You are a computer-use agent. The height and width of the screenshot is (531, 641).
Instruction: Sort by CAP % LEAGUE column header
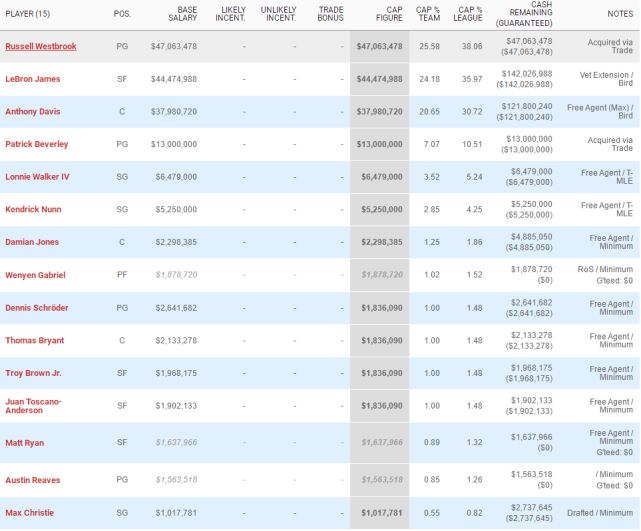click(x=468, y=14)
